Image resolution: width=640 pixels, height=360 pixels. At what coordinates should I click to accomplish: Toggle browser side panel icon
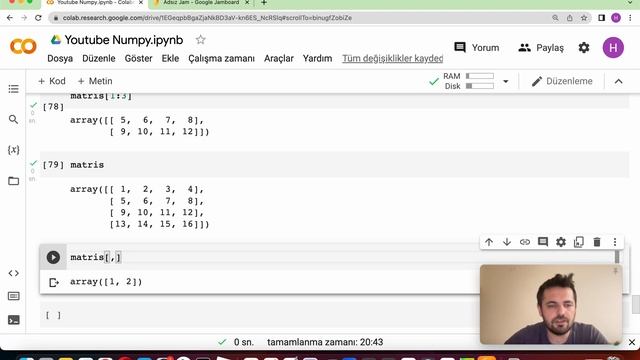coord(601,18)
